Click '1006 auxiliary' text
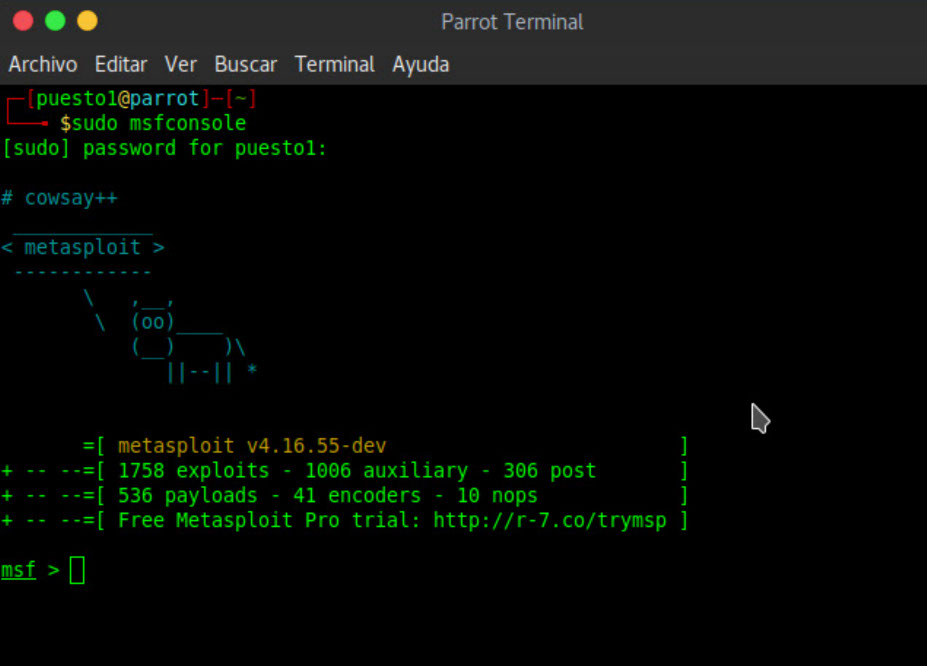Viewport: 927px width, 666px height. (x=386, y=471)
